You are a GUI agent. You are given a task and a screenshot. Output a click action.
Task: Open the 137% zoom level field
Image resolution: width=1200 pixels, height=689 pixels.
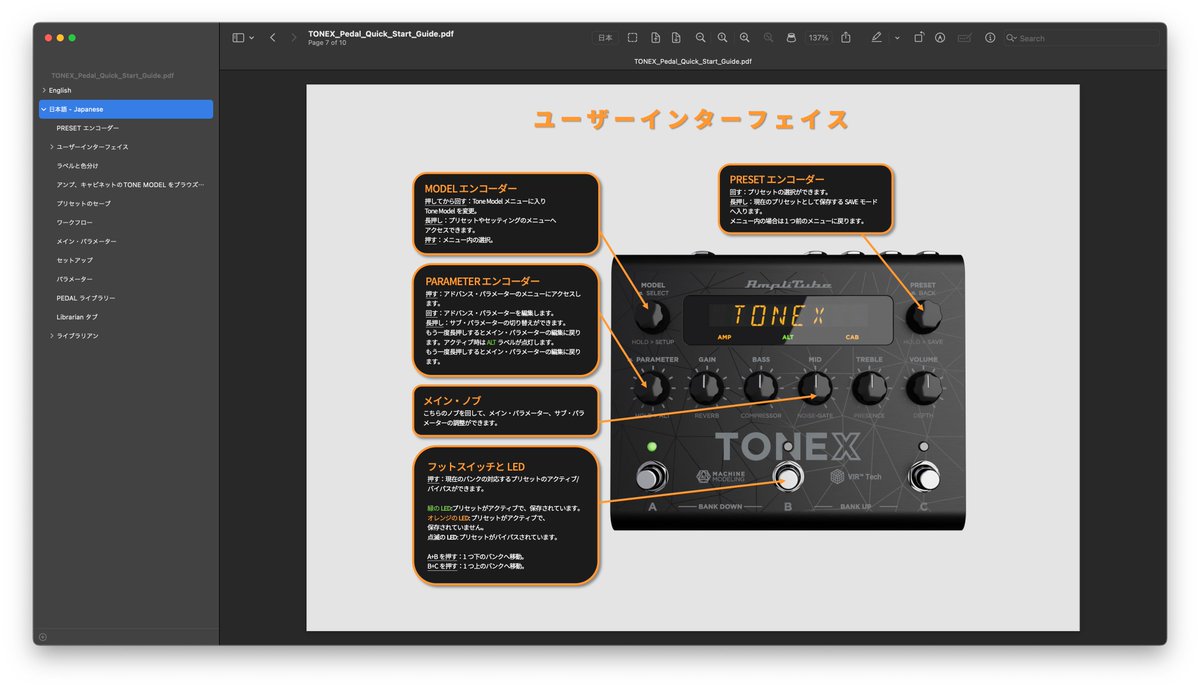pyautogui.click(x=818, y=38)
